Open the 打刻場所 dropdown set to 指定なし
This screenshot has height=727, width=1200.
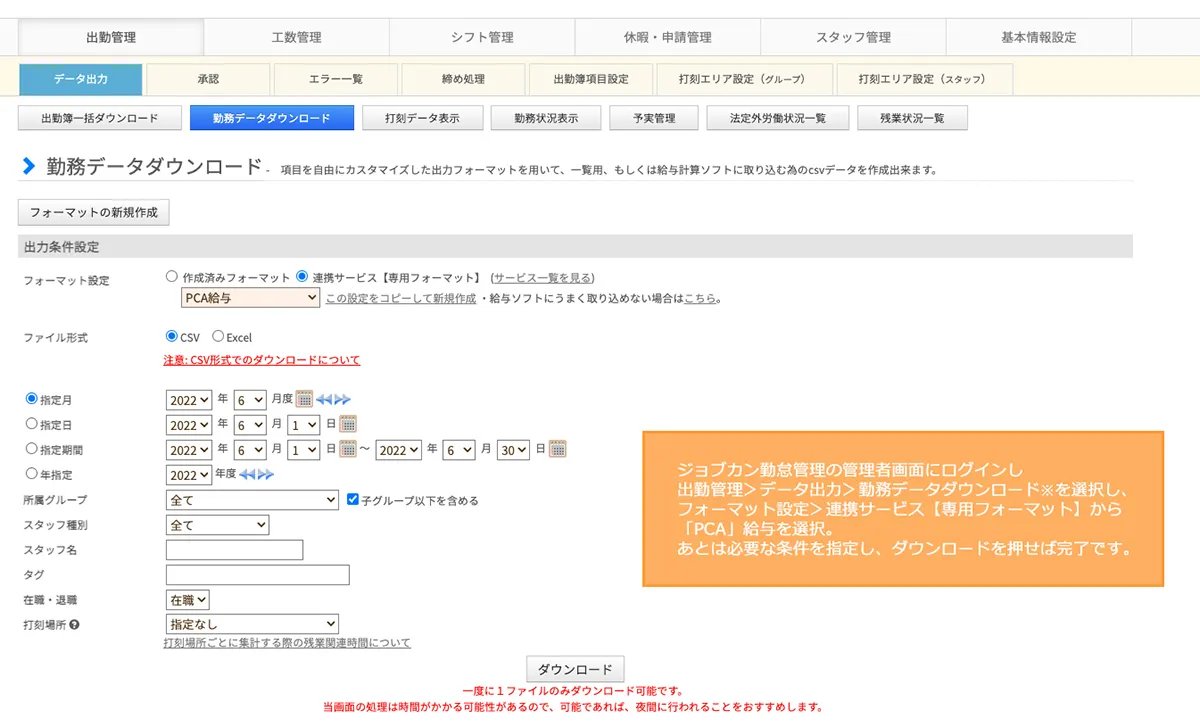click(252, 625)
